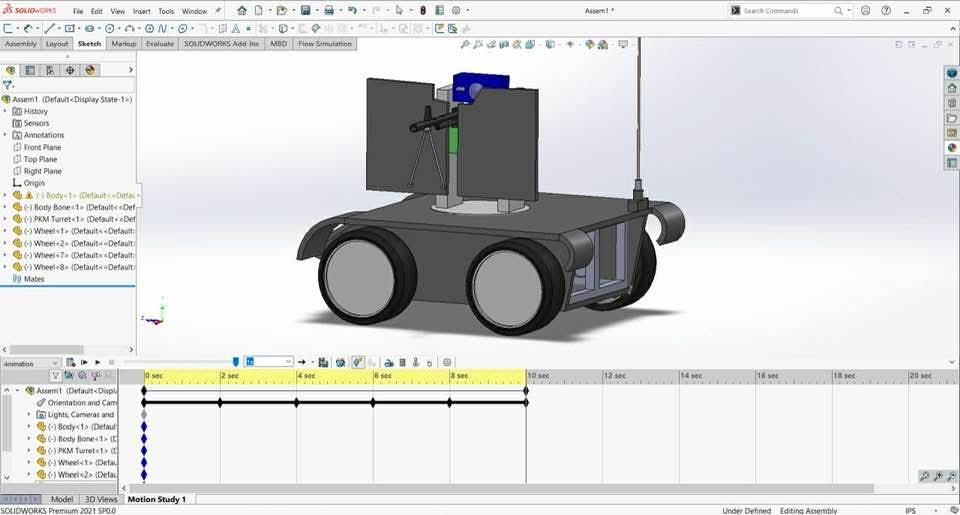Play the animation from start

pos(84,362)
